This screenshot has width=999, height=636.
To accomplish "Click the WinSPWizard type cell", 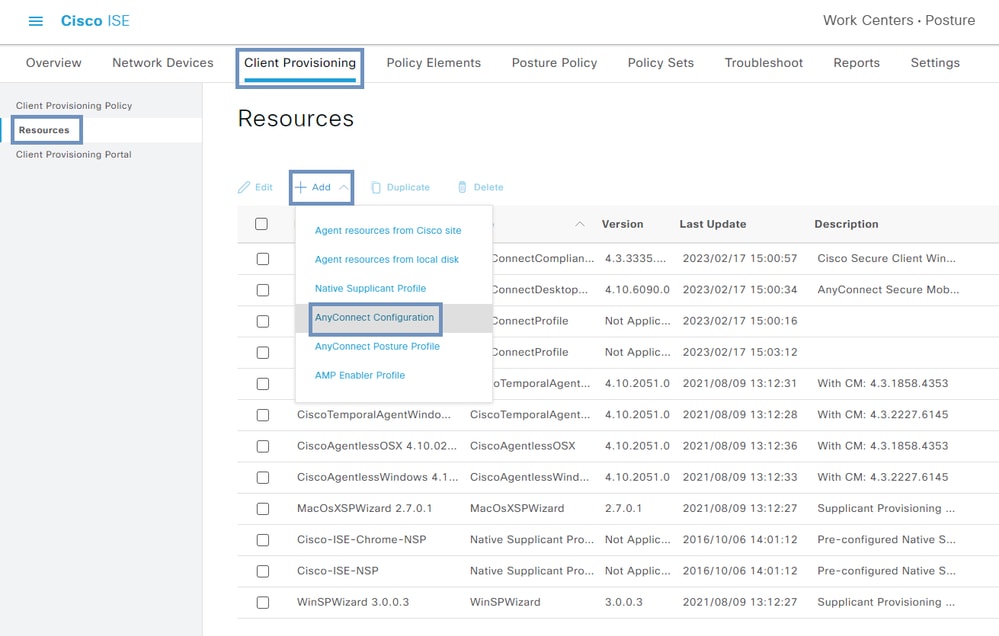I will click(x=505, y=602).
